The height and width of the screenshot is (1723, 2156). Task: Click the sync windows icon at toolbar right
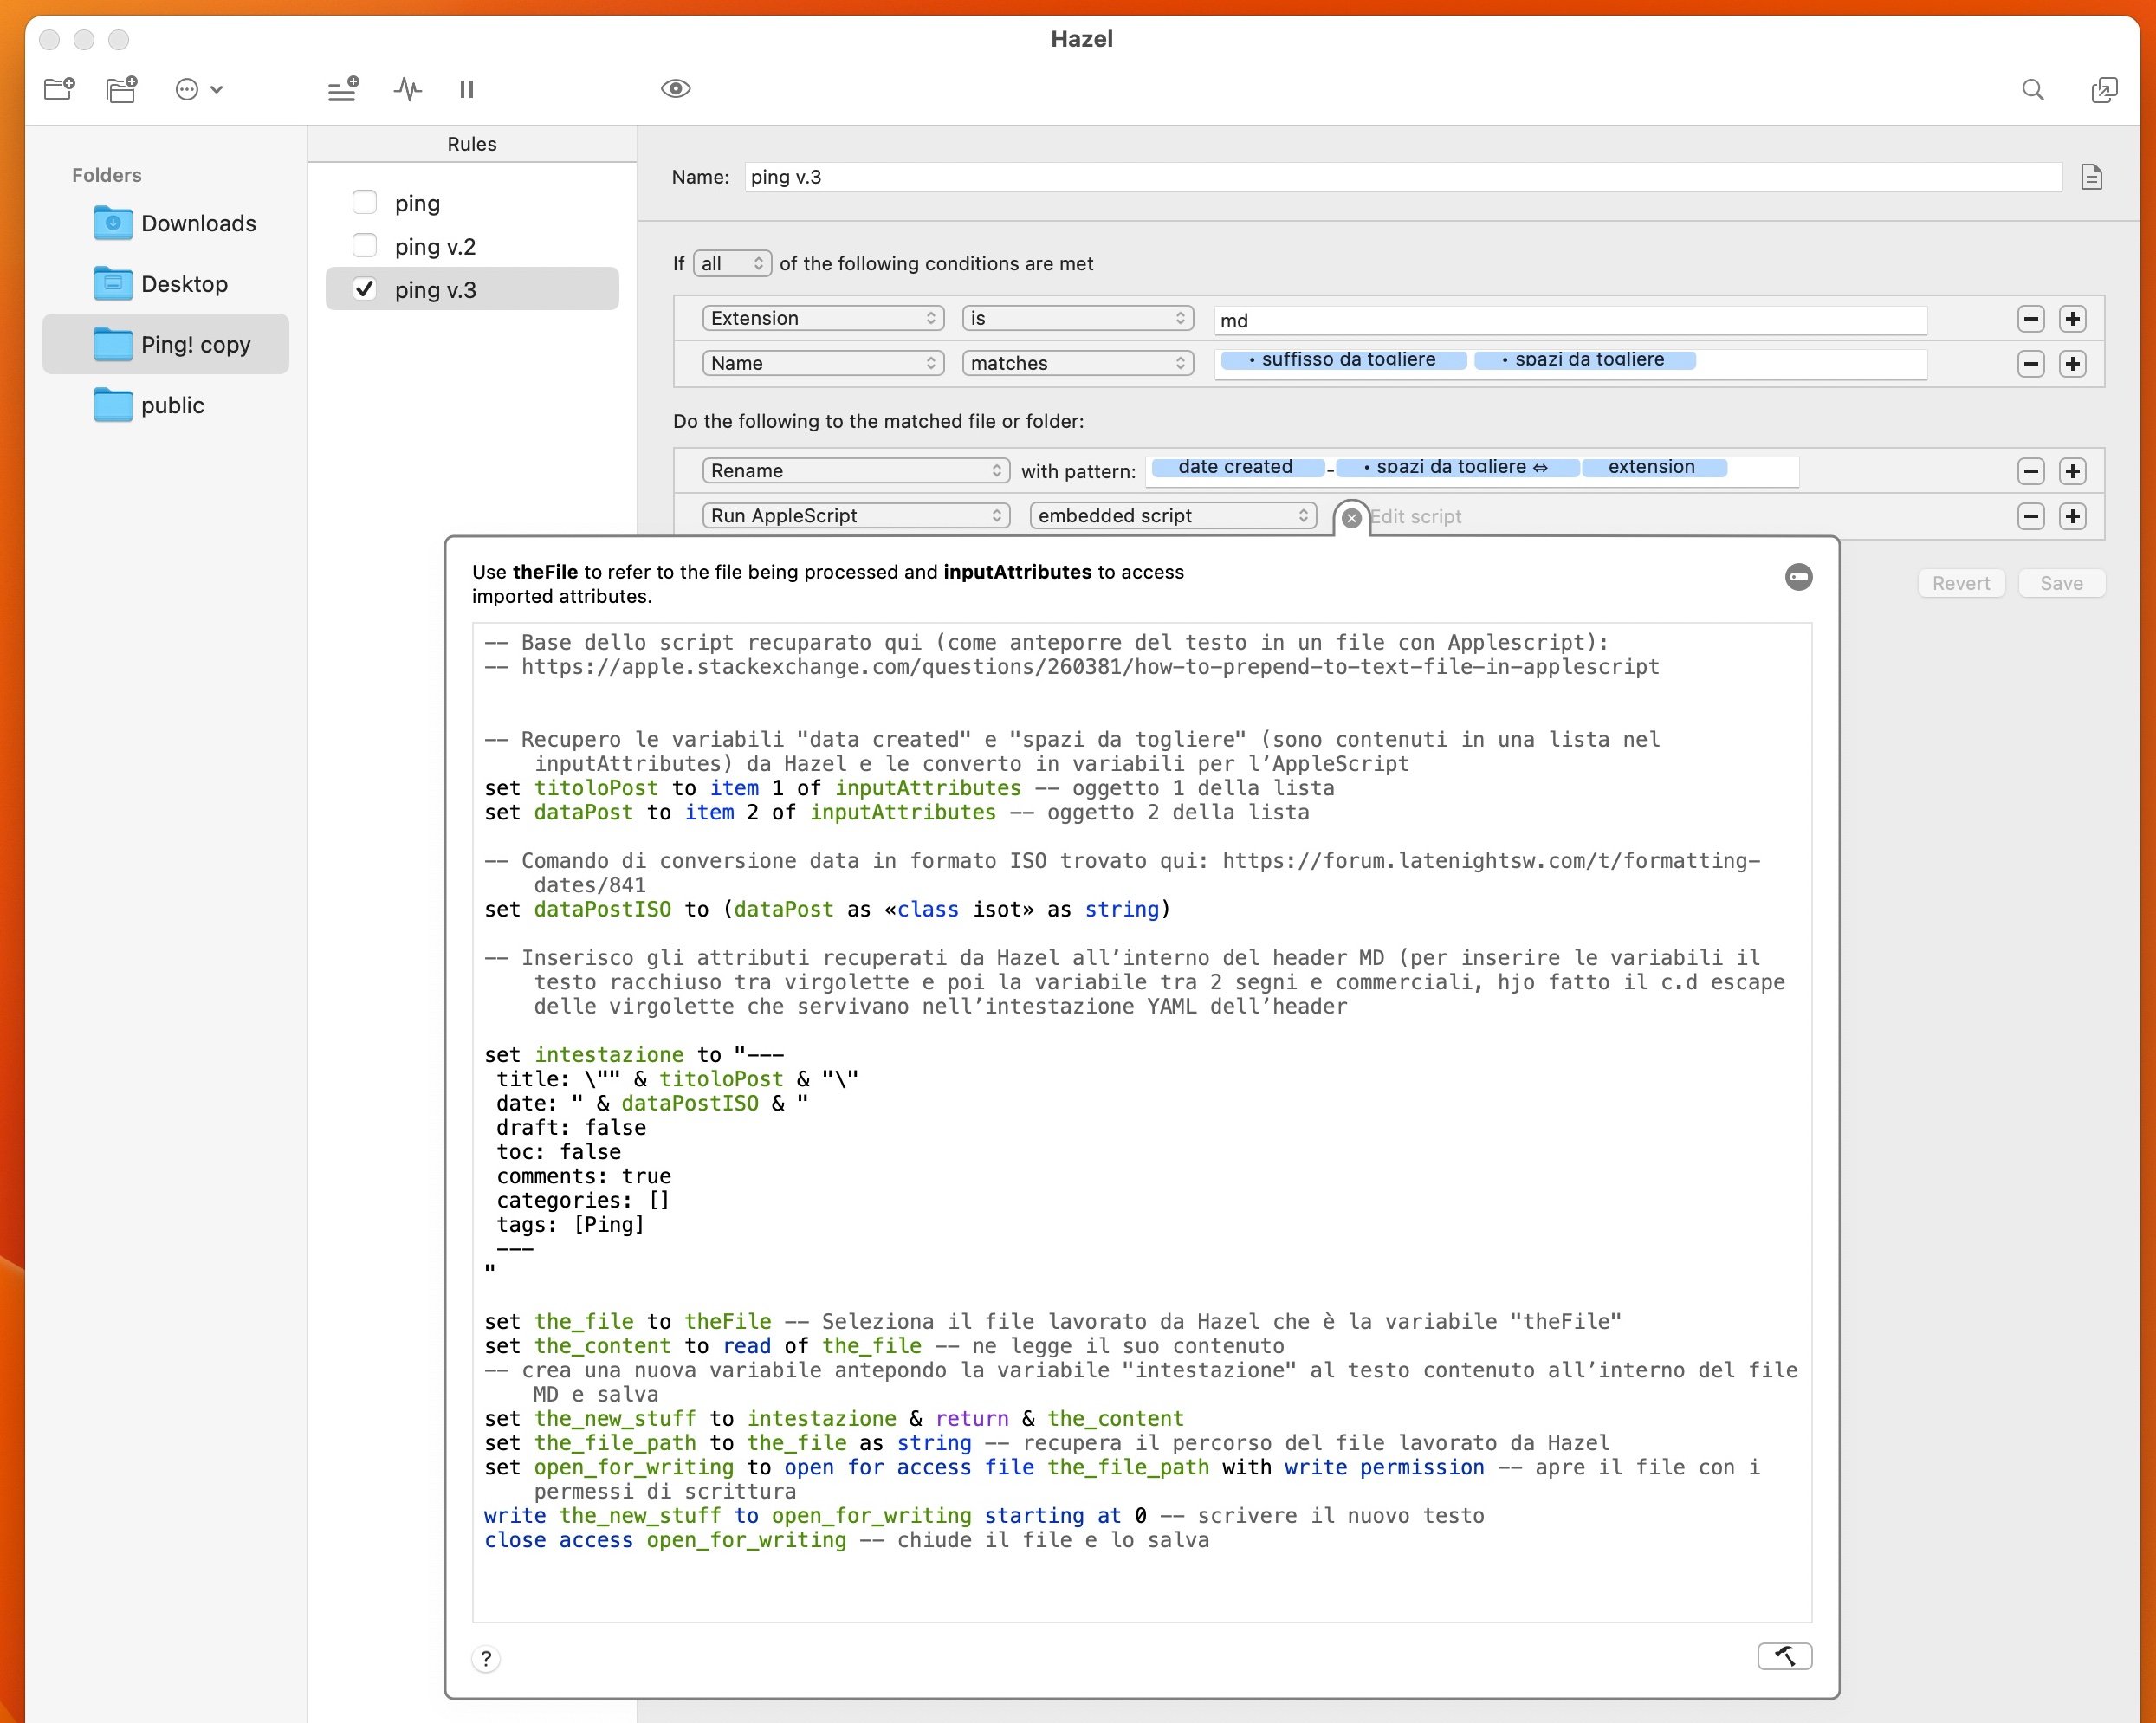pos(2104,90)
